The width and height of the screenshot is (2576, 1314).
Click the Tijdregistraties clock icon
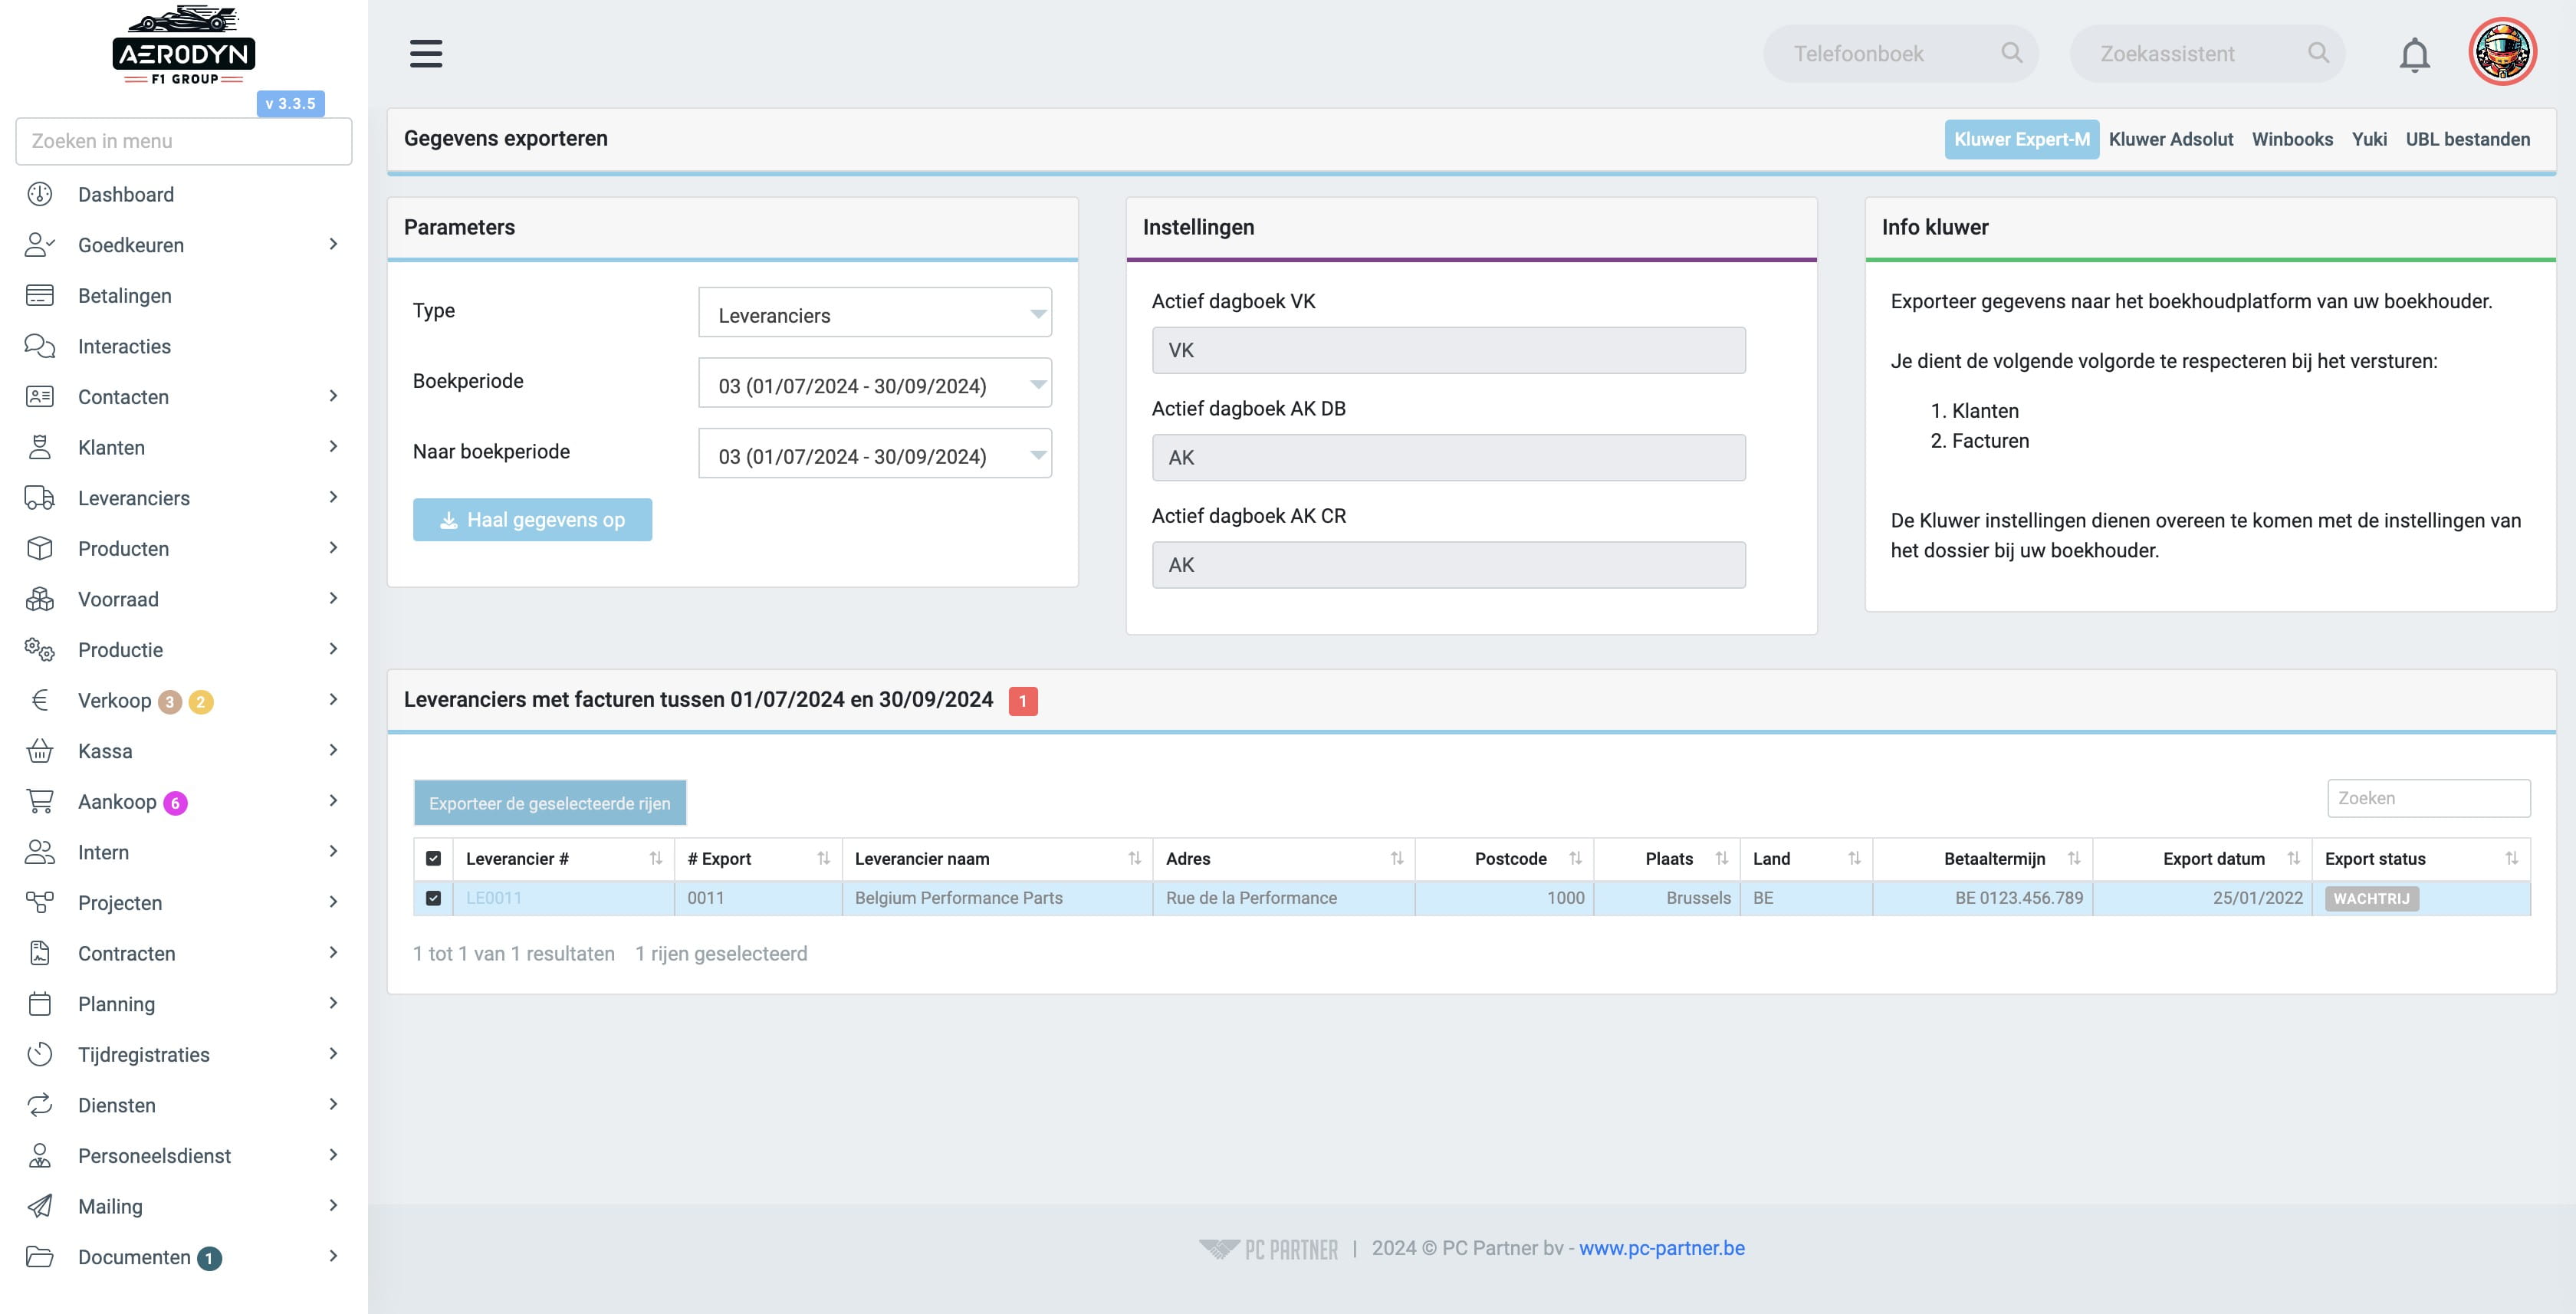pyautogui.click(x=40, y=1054)
